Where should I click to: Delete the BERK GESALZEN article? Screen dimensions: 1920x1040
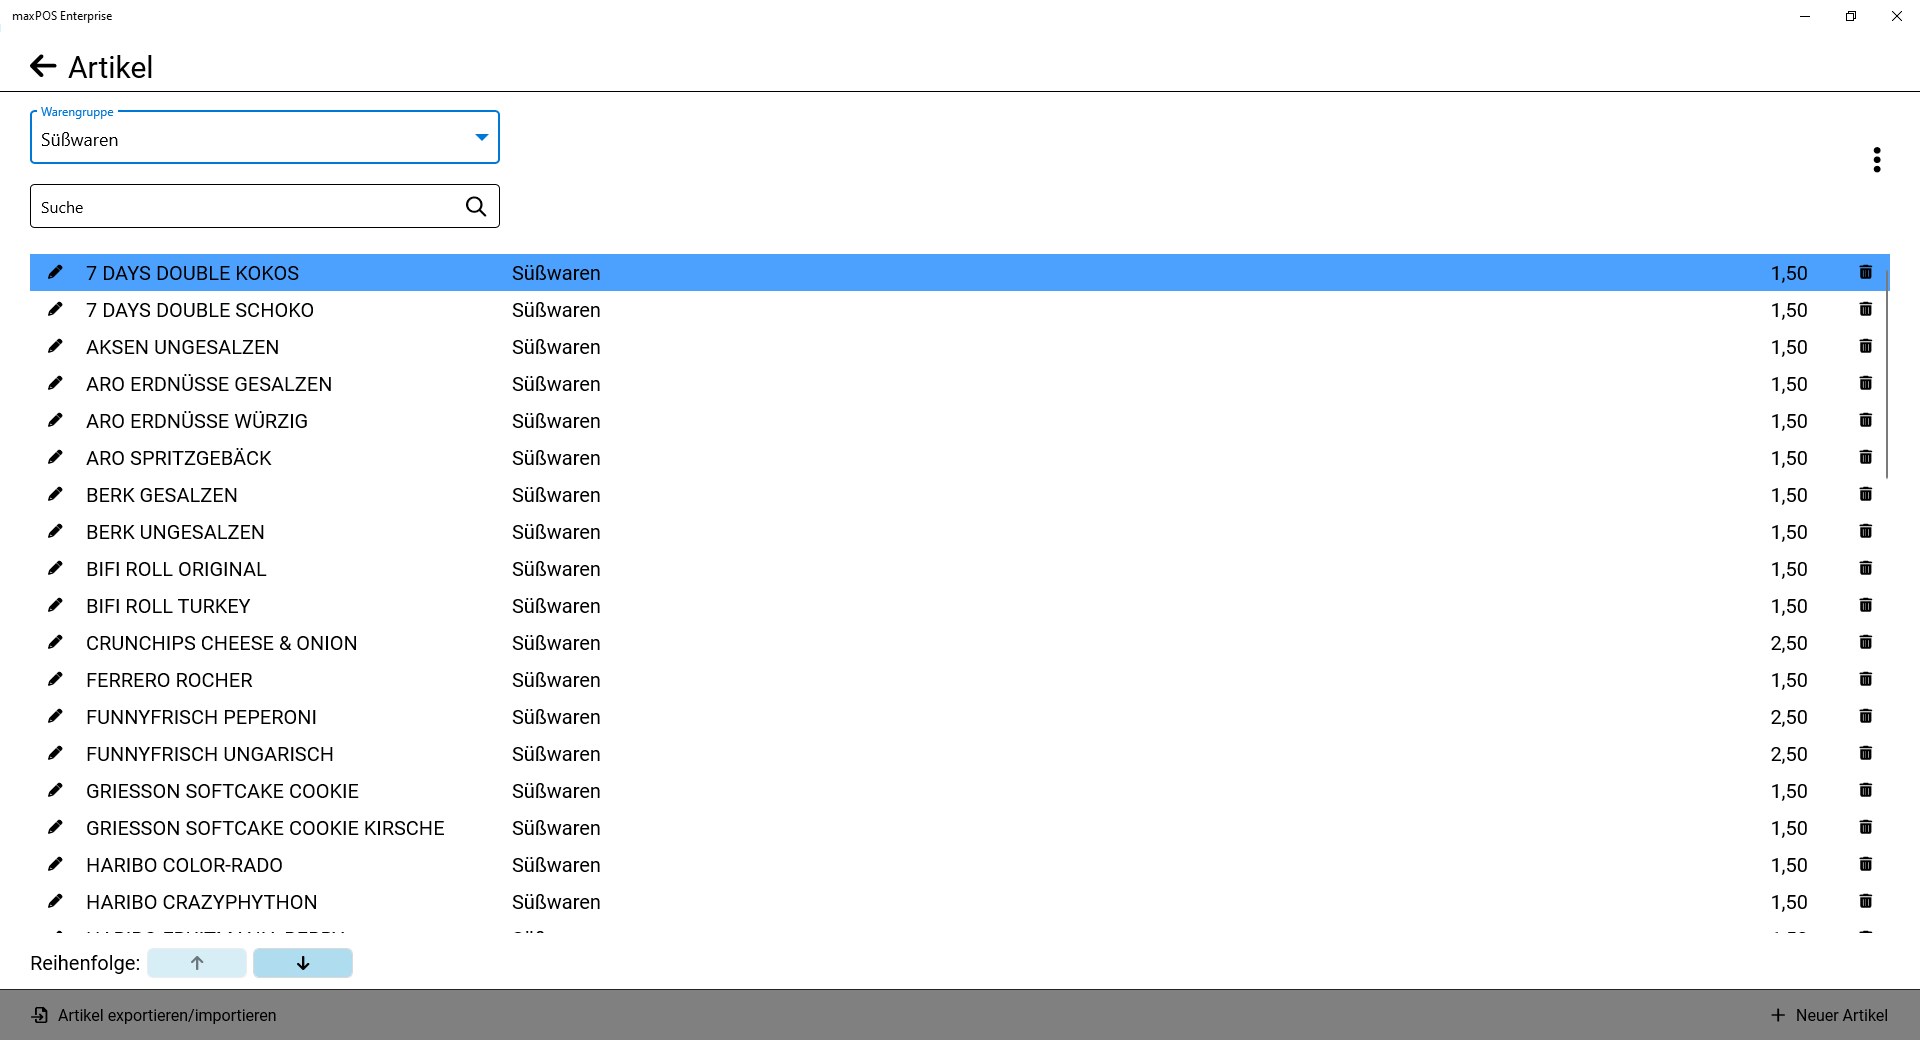(x=1865, y=494)
